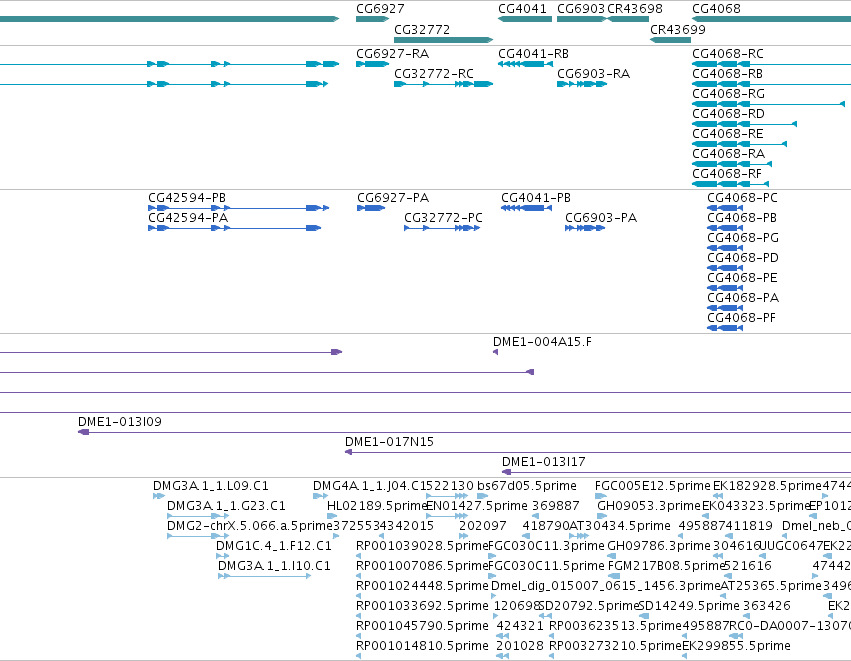Click EST DMG2-chrX.5.066.a.5prime
Viewport: 851px width, 661px height.
click(x=198, y=536)
